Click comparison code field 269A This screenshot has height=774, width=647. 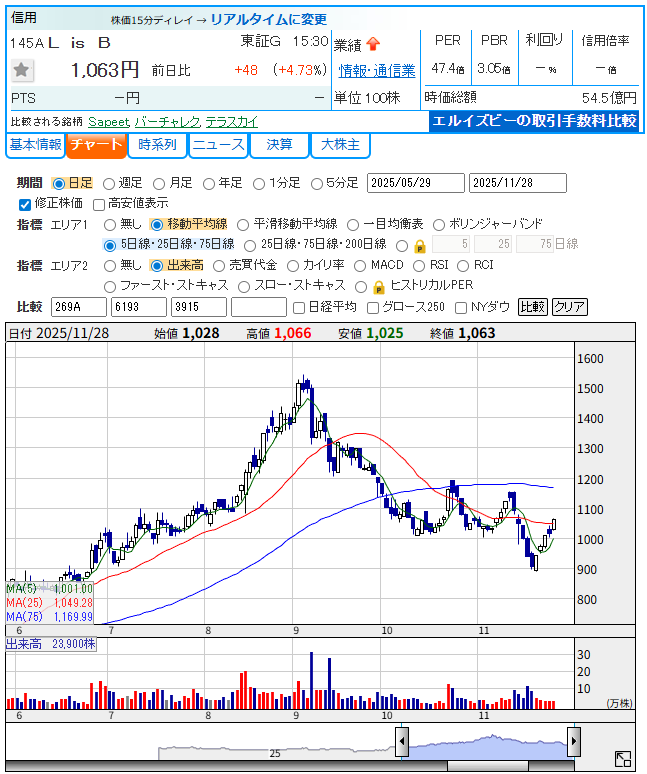(x=79, y=307)
